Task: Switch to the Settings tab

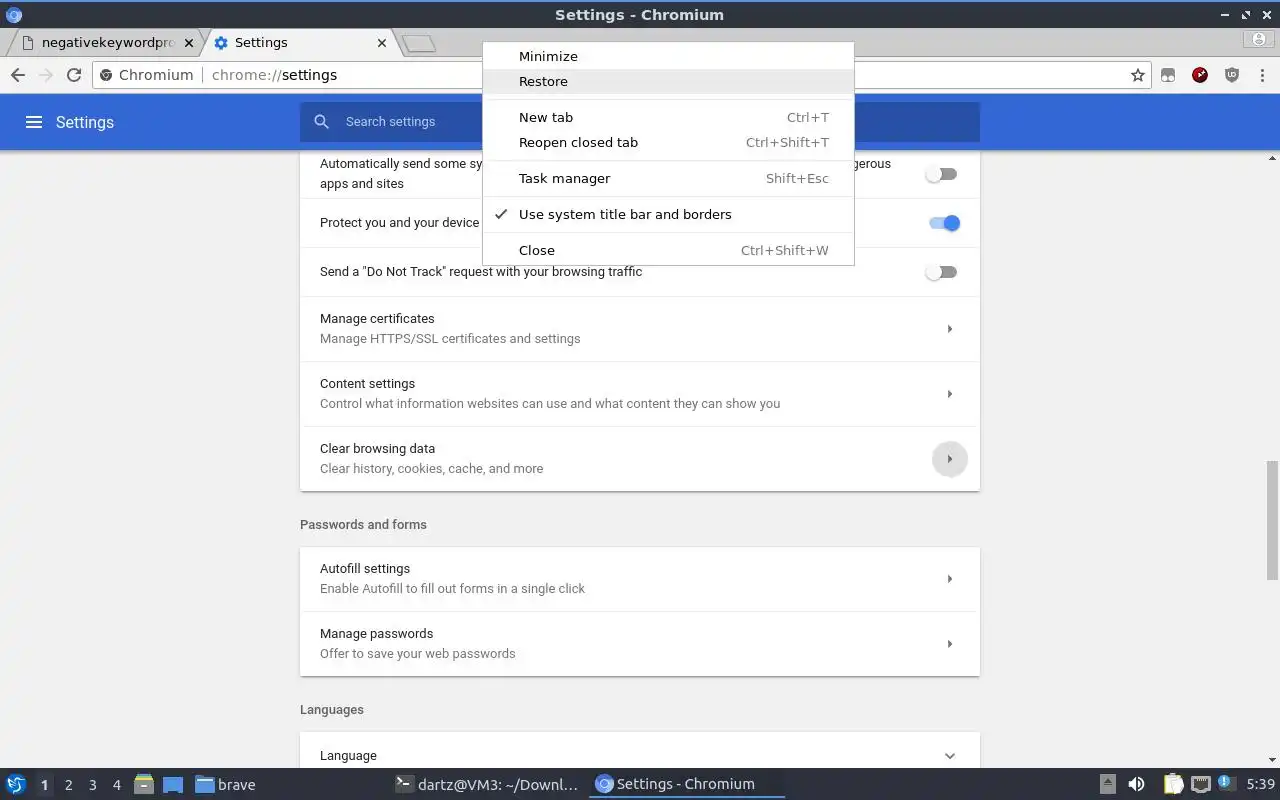Action: (x=300, y=43)
